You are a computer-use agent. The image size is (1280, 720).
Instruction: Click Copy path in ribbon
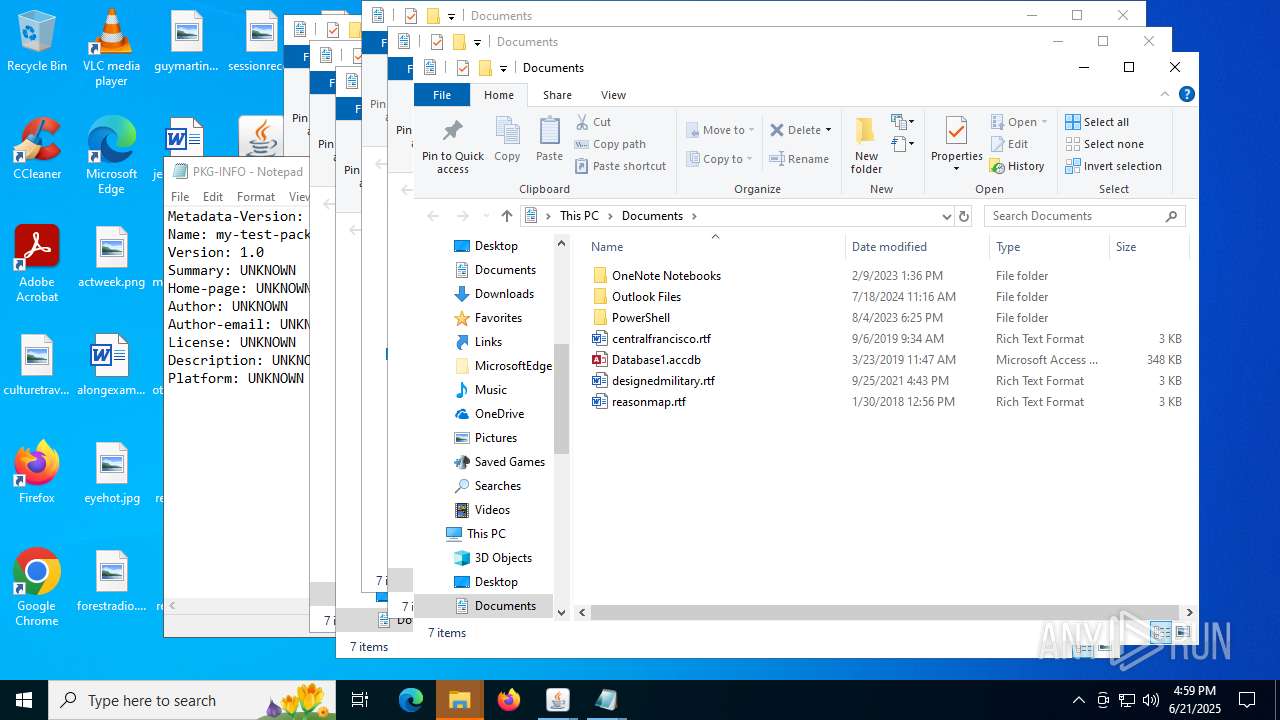[610, 144]
